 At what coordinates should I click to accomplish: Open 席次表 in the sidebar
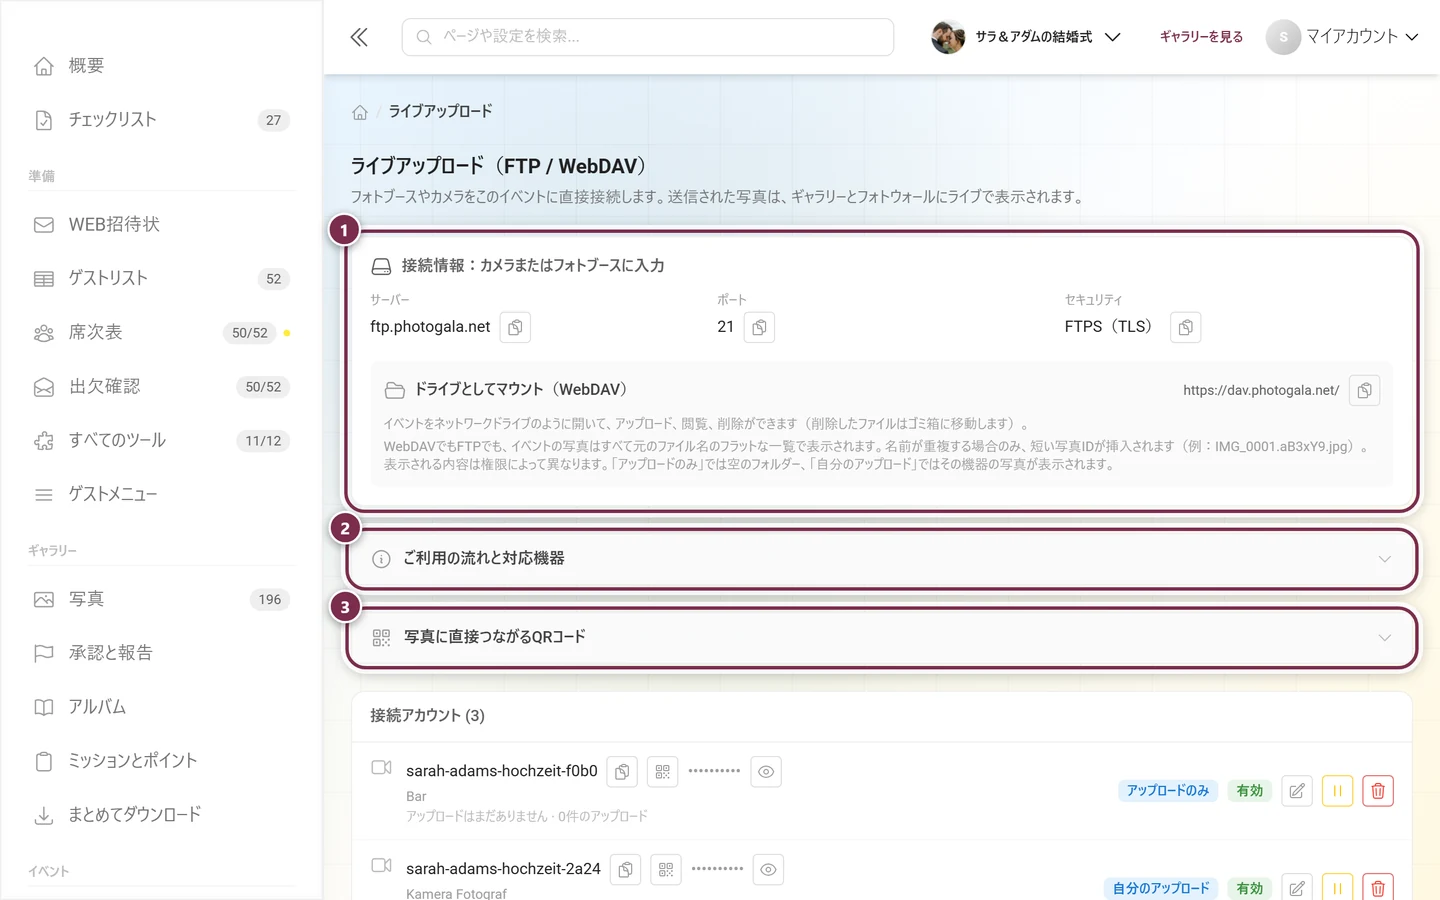click(x=162, y=333)
